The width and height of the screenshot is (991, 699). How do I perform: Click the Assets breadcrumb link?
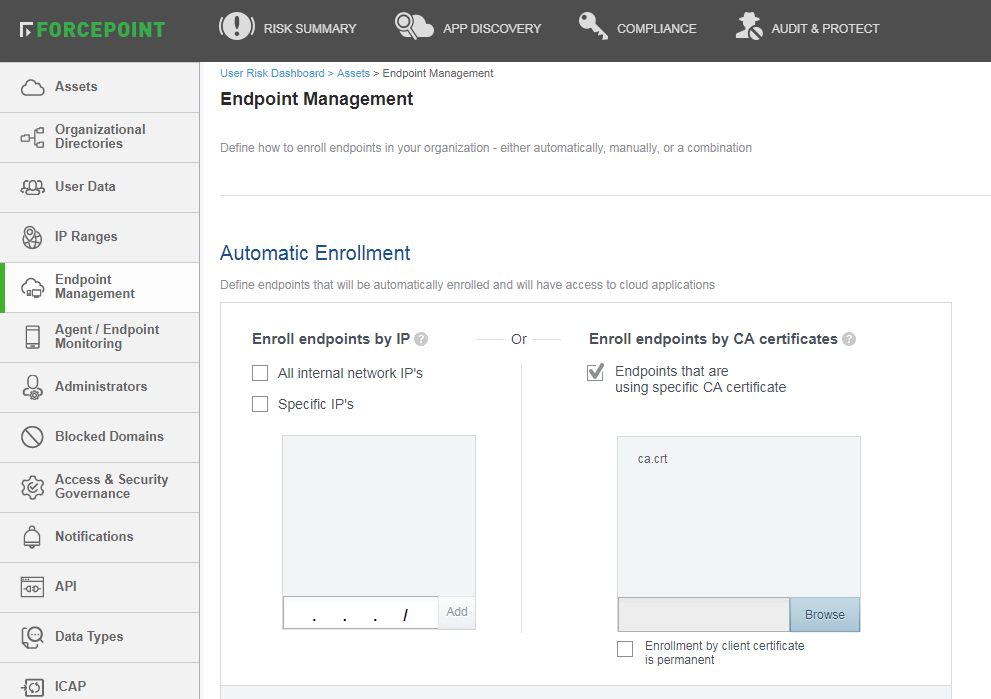(353, 73)
